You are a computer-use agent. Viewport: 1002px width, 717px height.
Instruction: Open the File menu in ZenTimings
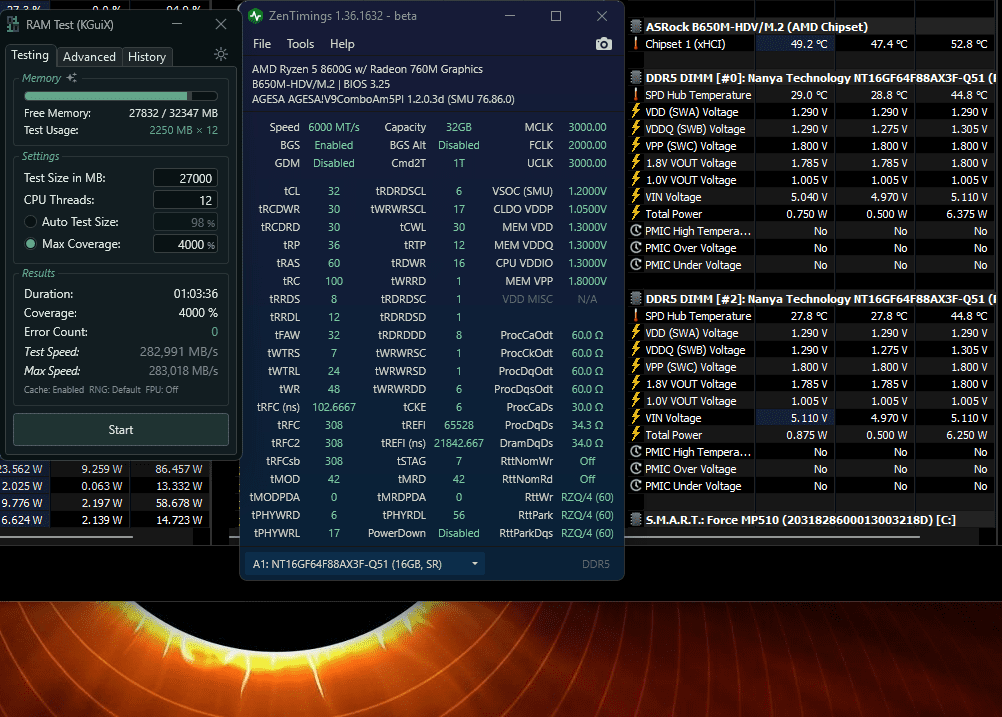(262, 44)
